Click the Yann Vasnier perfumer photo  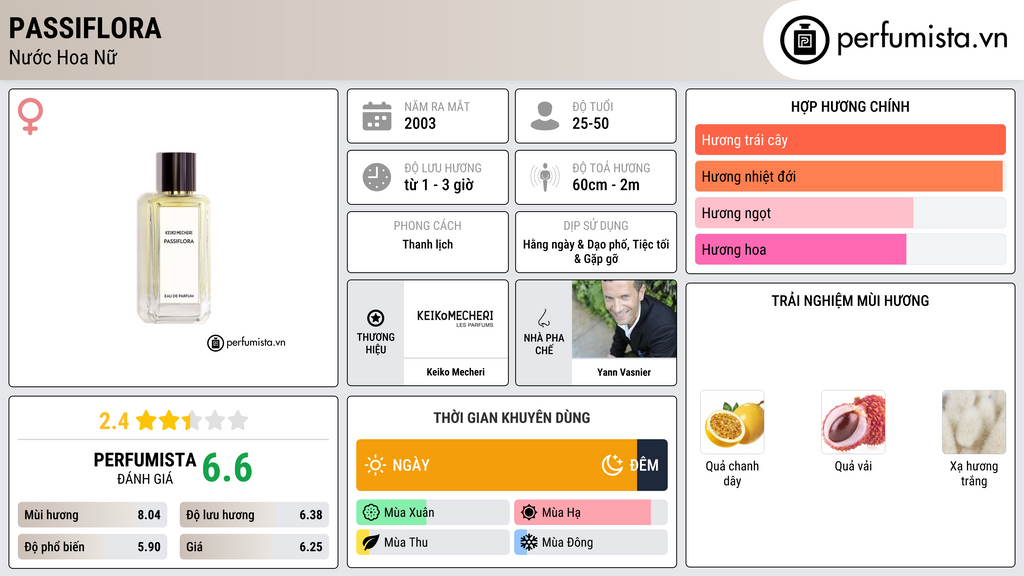tap(624, 319)
